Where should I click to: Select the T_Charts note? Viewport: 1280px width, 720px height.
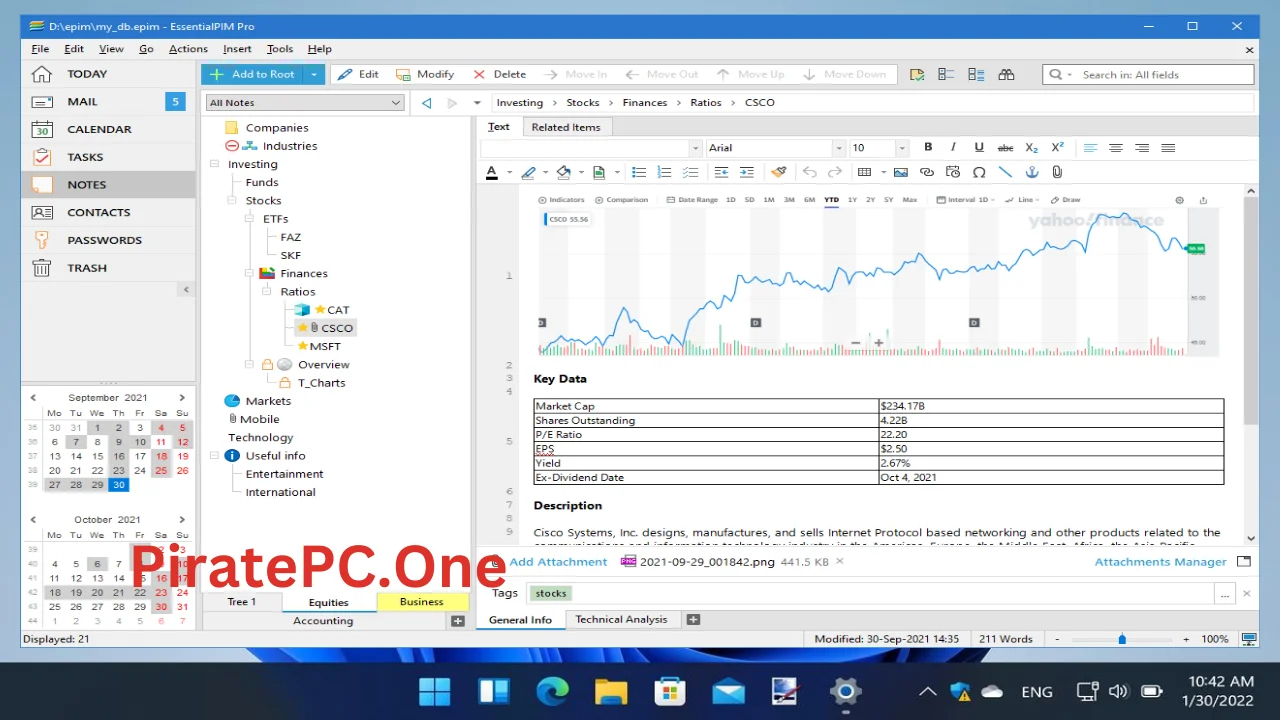[x=321, y=383]
